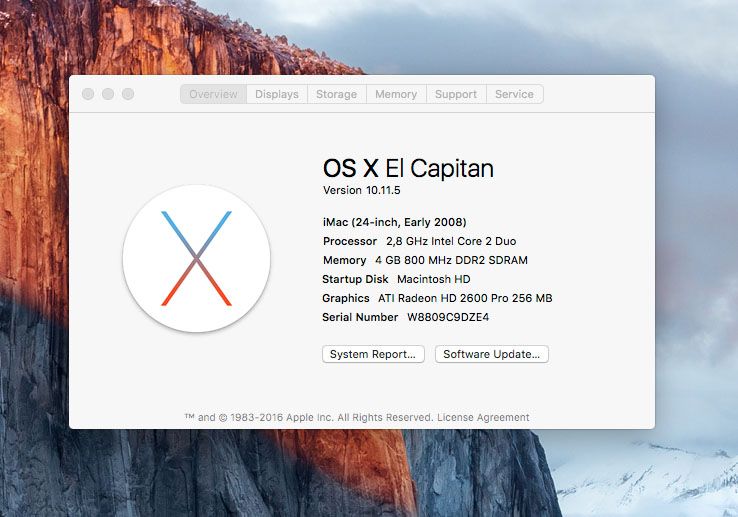
Task: Click the iMac (24-inch, Early 2008) text
Action: (x=394, y=222)
